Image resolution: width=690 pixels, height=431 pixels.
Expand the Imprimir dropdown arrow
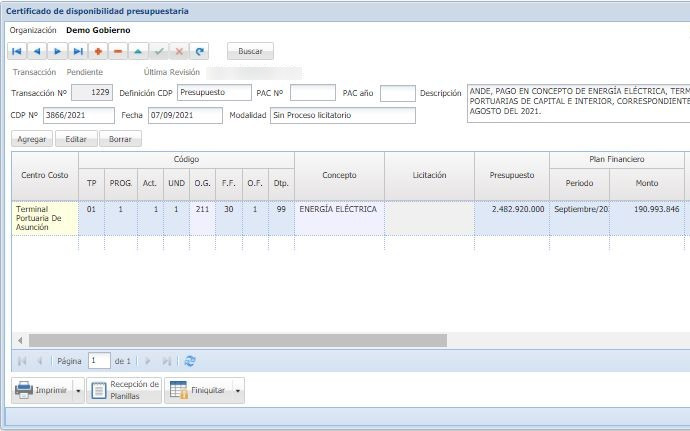click(78, 390)
